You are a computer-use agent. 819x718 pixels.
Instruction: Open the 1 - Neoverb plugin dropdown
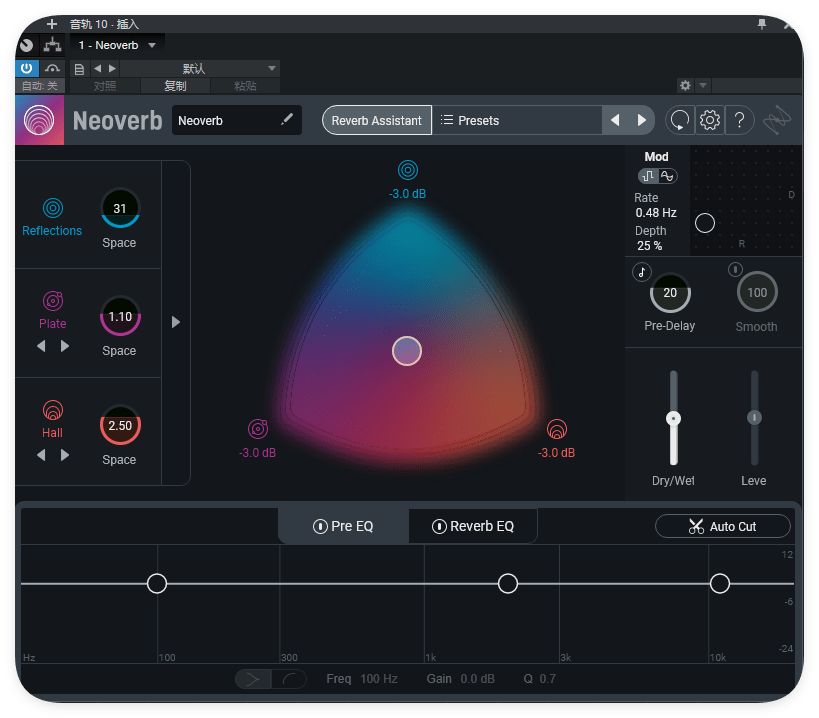tap(117, 45)
